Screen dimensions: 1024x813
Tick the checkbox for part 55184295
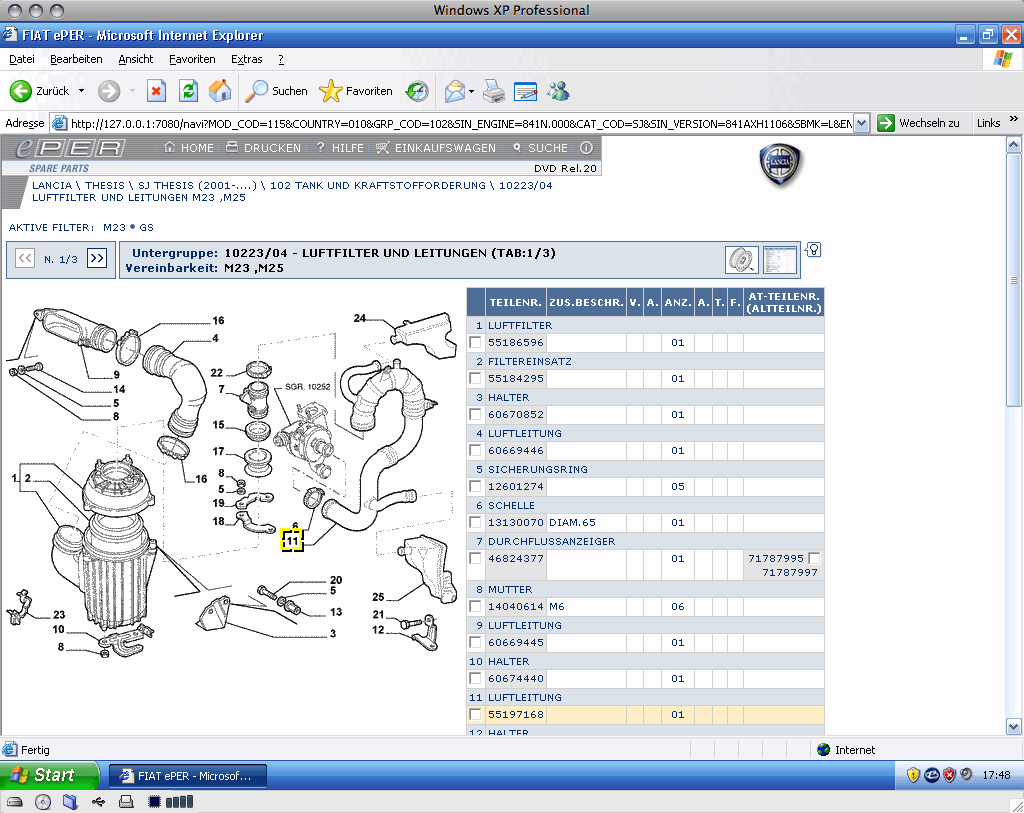[x=475, y=378]
